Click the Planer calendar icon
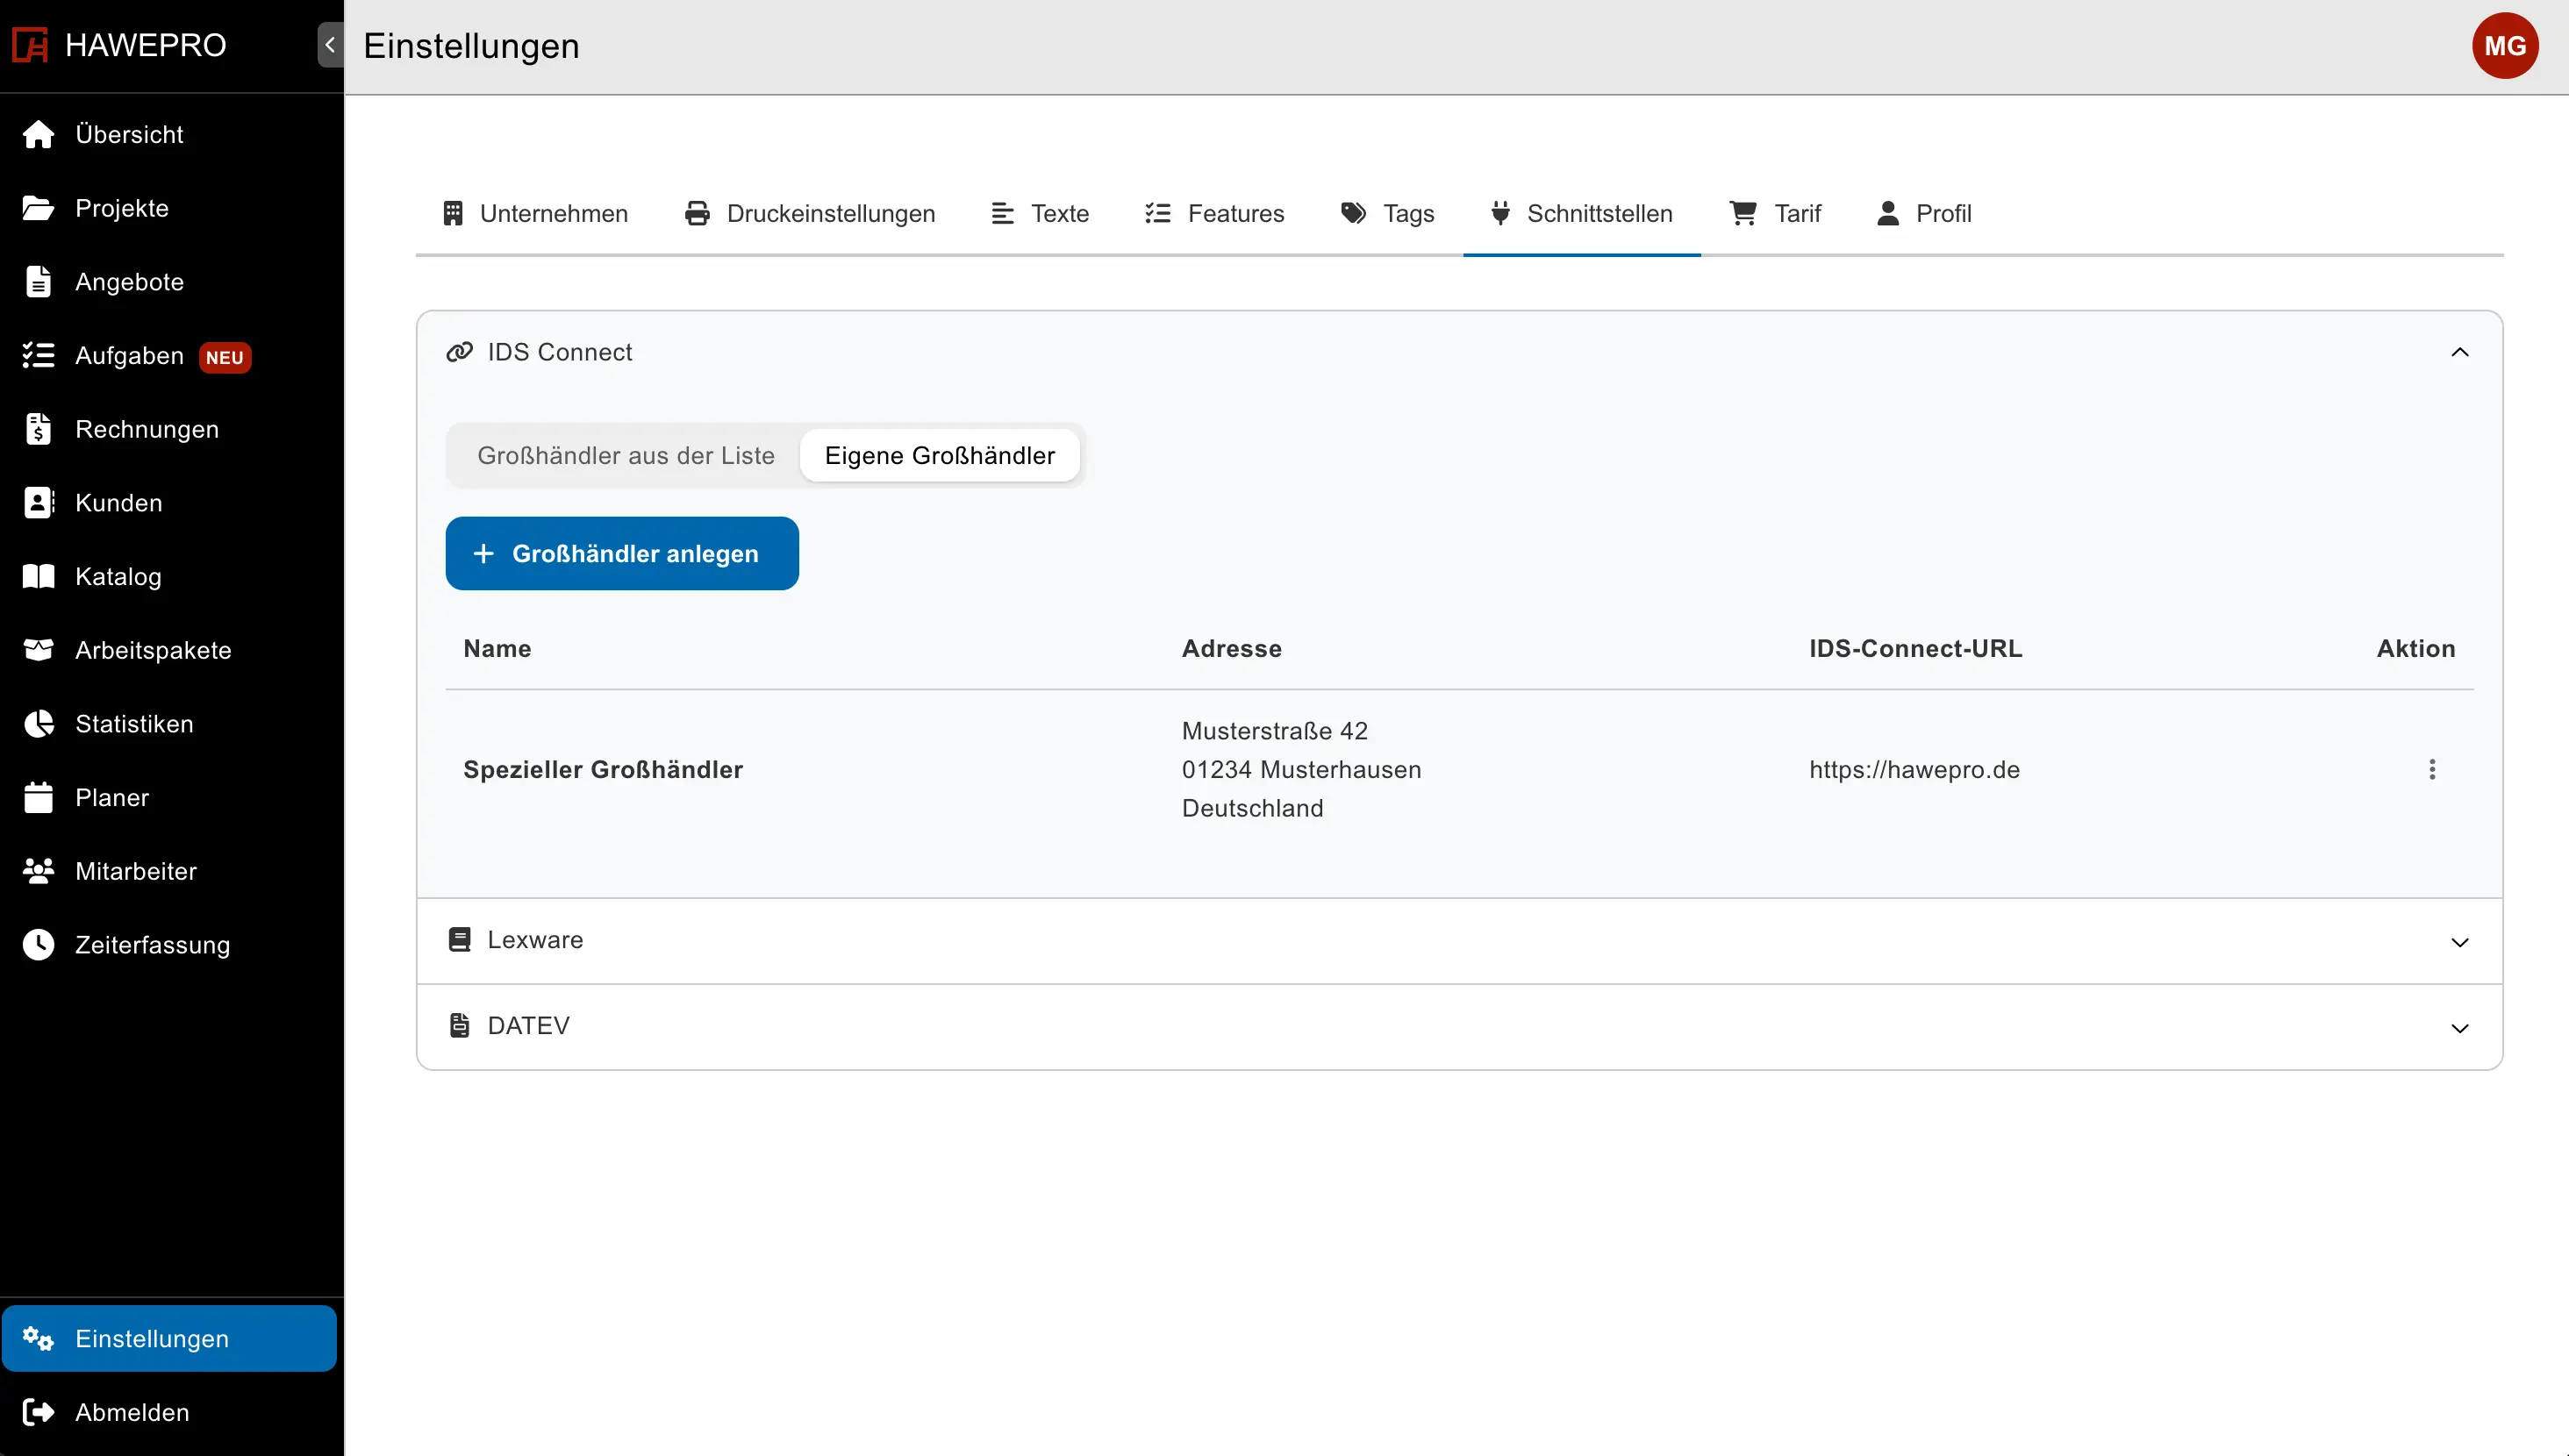This screenshot has height=1456, width=2569. 38,797
